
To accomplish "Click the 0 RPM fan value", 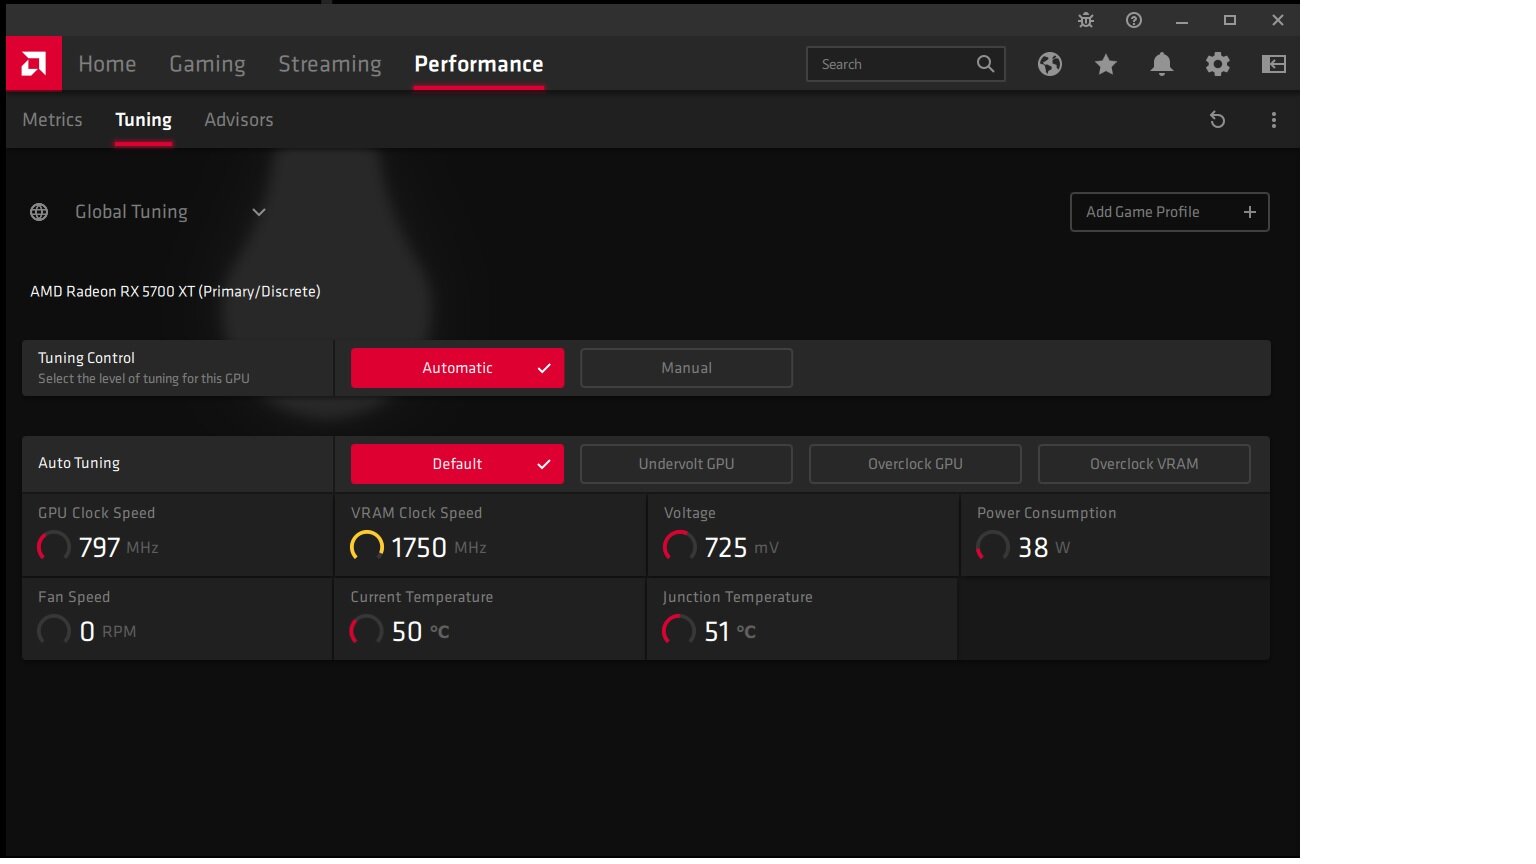I will point(107,632).
